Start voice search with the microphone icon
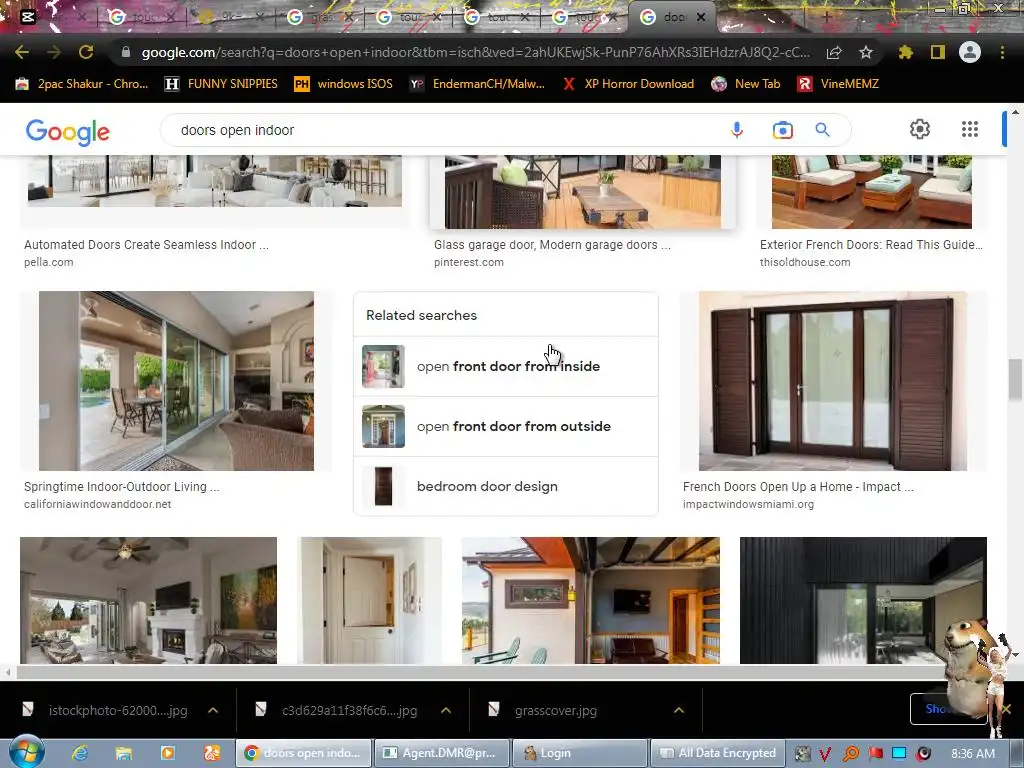The height and width of the screenshot is (768, 1024). pos(737,130)
